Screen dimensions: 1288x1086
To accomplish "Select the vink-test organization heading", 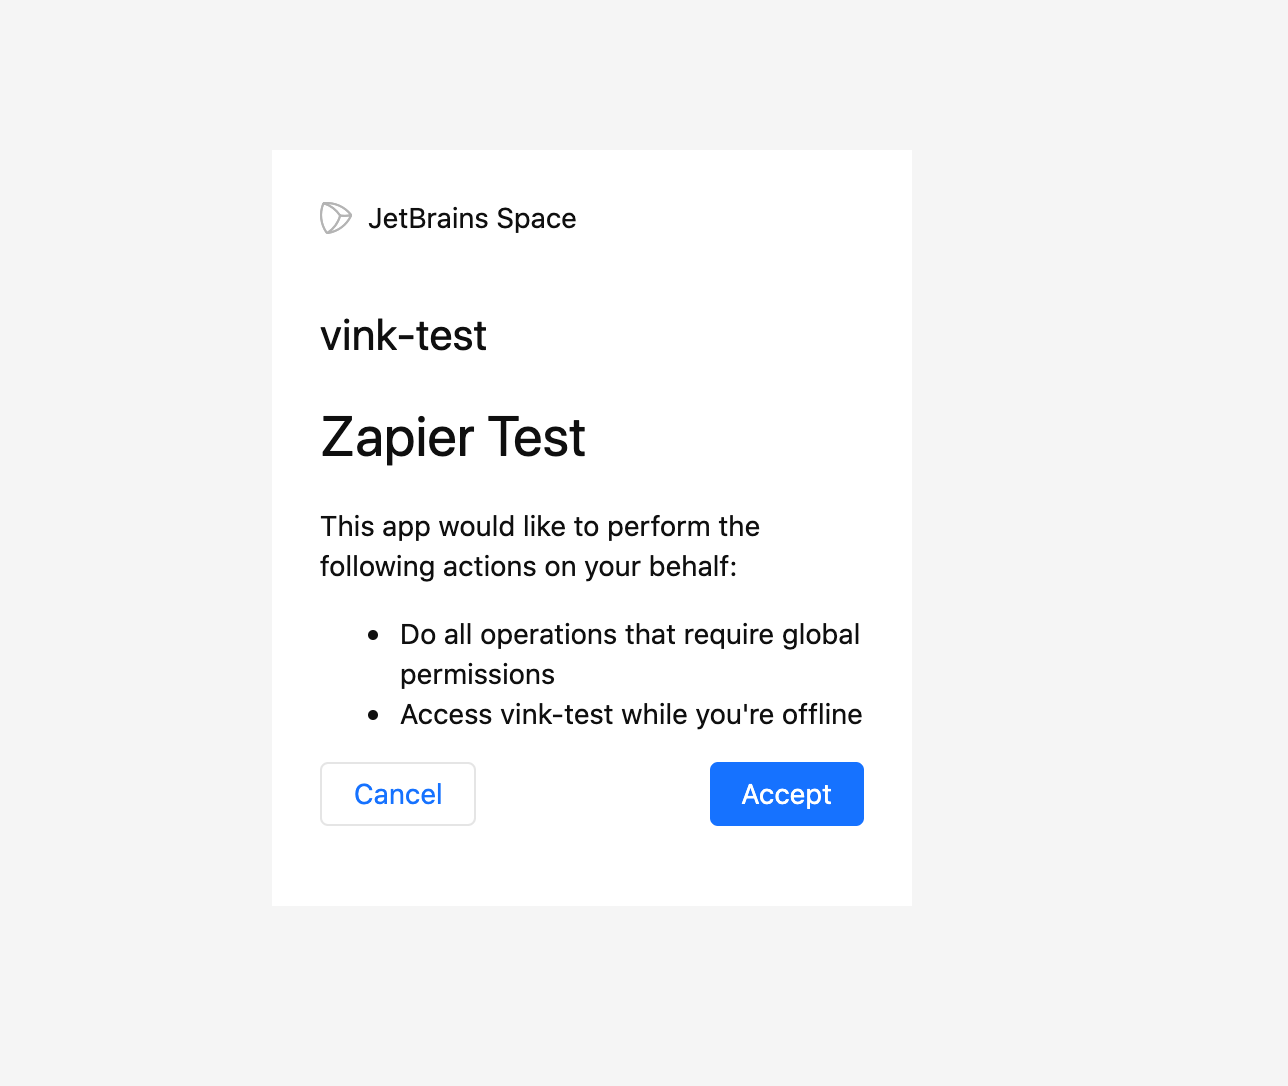I will click(403, 336).
